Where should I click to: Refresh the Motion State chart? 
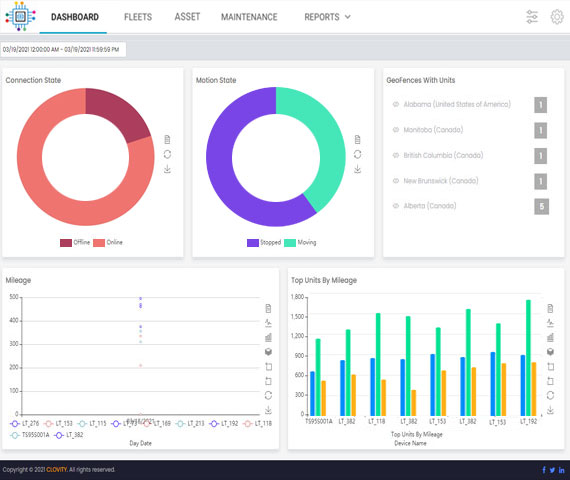click(x=358, y=154)
